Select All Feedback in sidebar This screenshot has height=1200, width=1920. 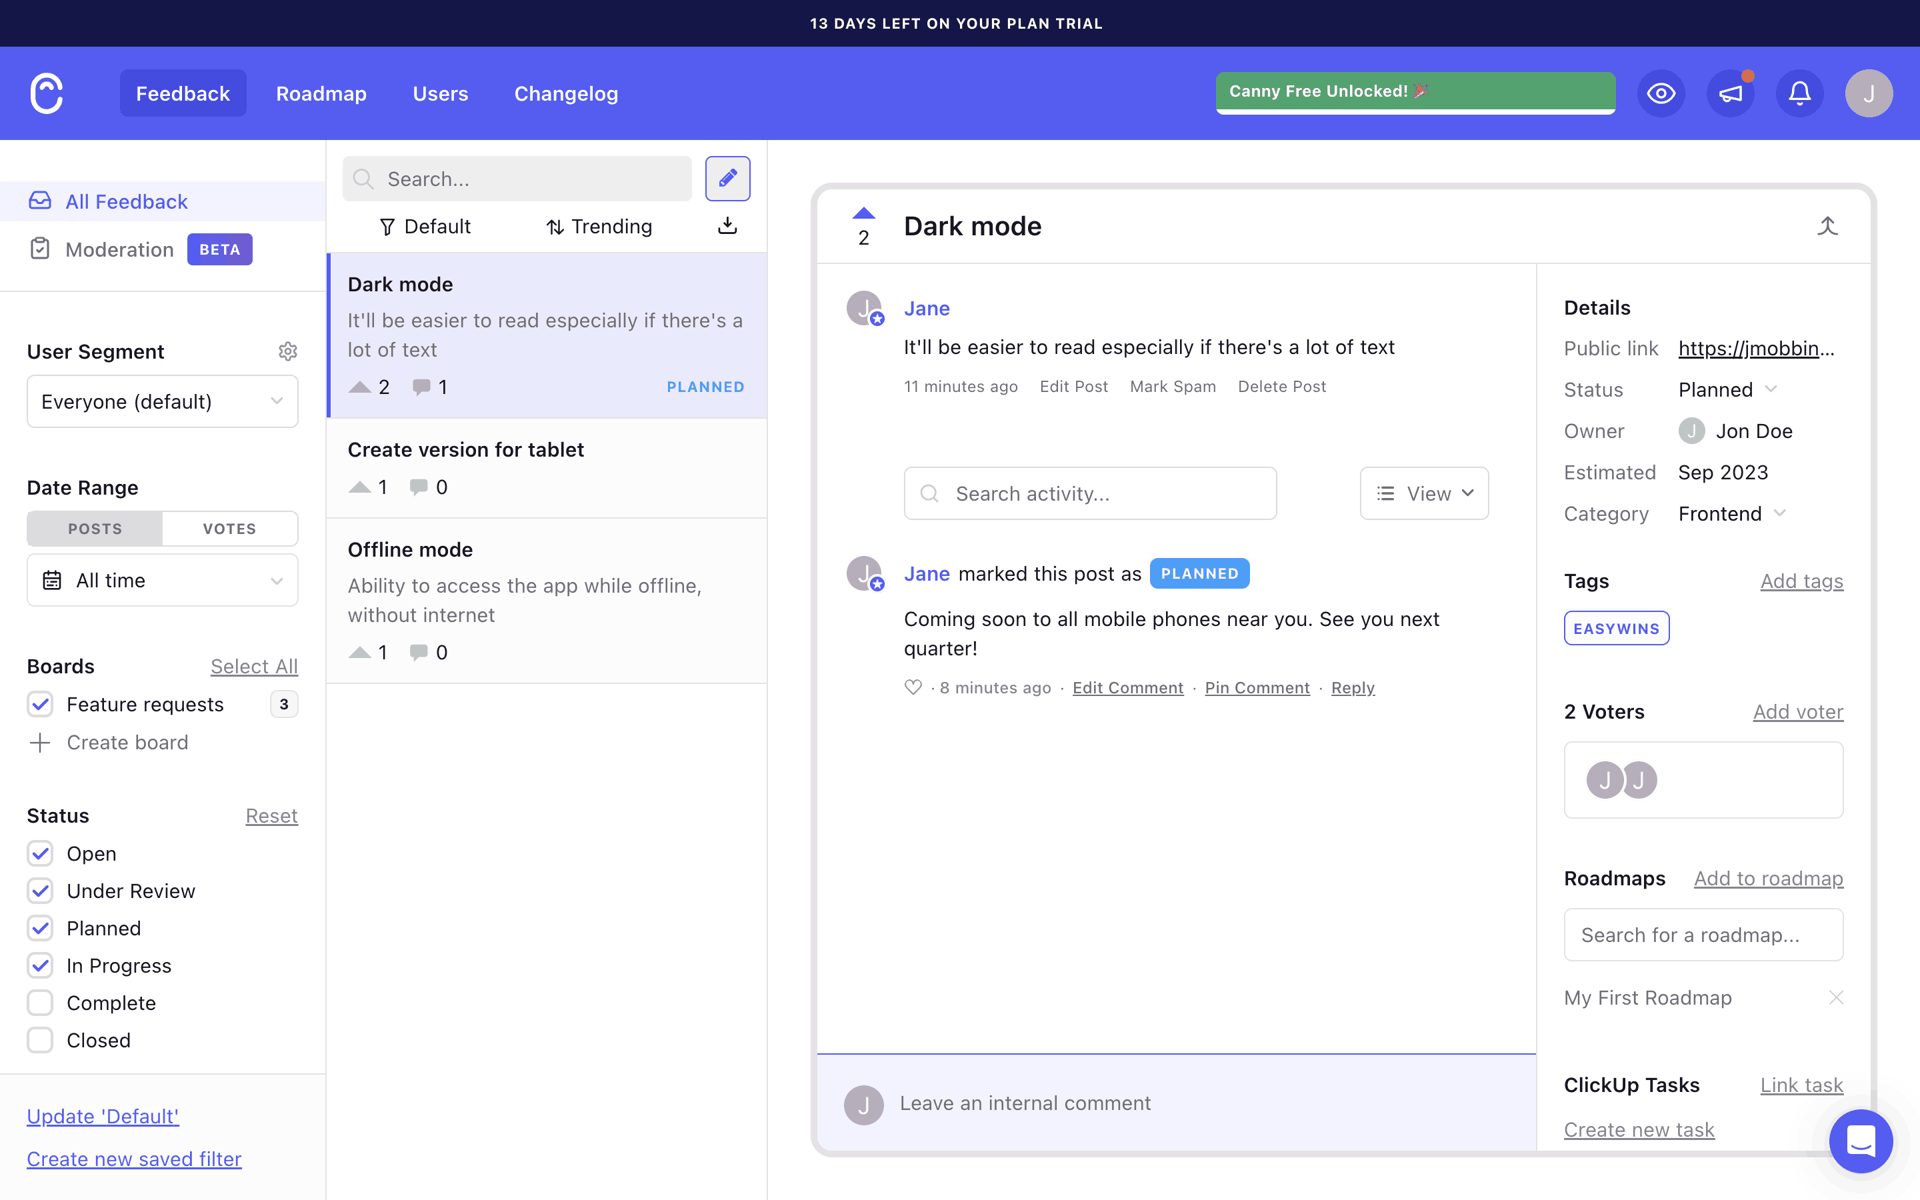point(162,201)
